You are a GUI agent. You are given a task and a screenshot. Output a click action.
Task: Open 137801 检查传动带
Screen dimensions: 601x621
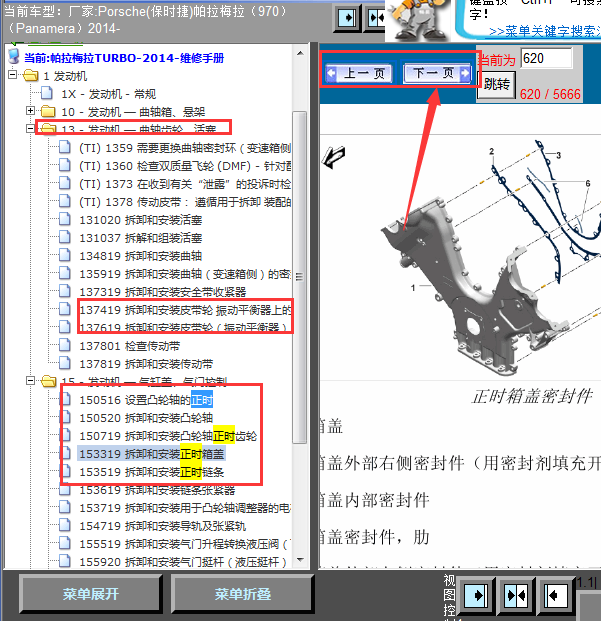click(129, 346)
